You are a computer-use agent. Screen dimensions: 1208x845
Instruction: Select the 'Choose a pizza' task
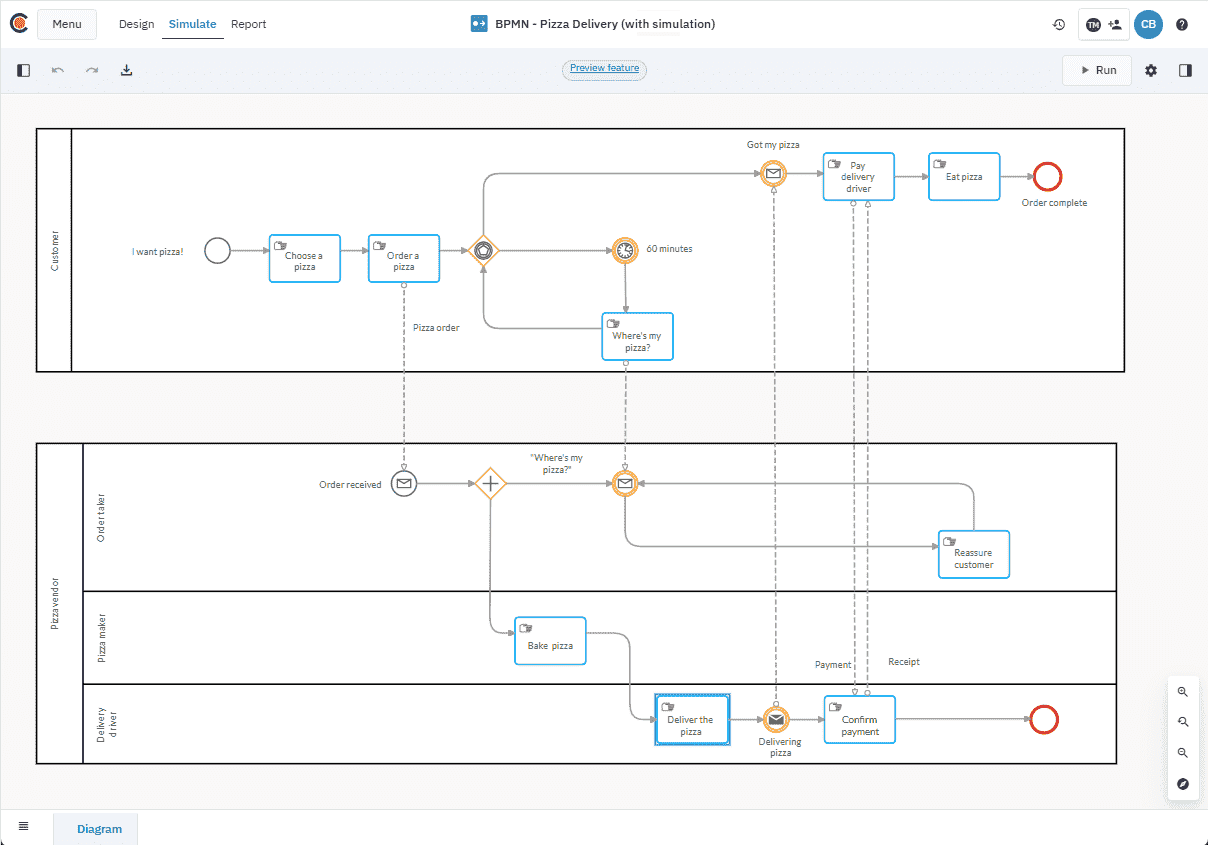(x=305, y=259)
